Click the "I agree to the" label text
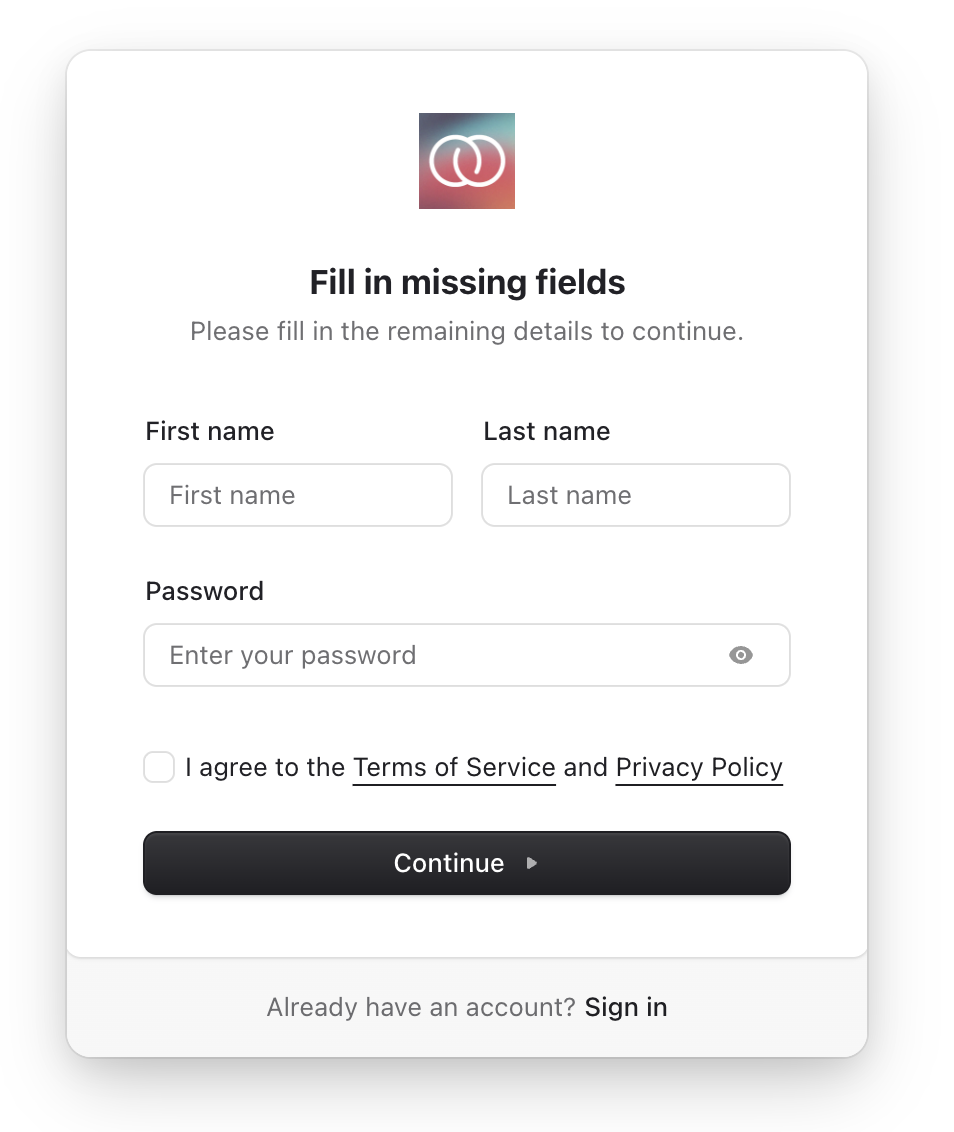The image size is (954, 1132). tap(265, 768)
